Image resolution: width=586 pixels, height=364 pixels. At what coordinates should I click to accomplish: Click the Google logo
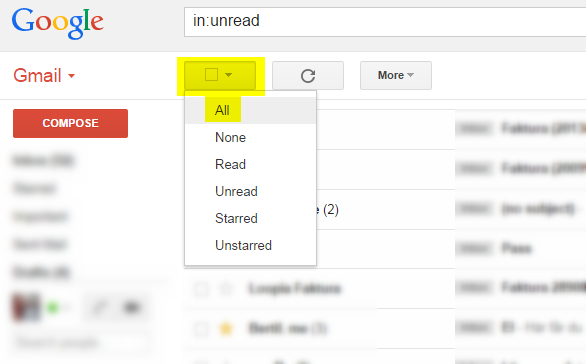click(x=58, y=23)
